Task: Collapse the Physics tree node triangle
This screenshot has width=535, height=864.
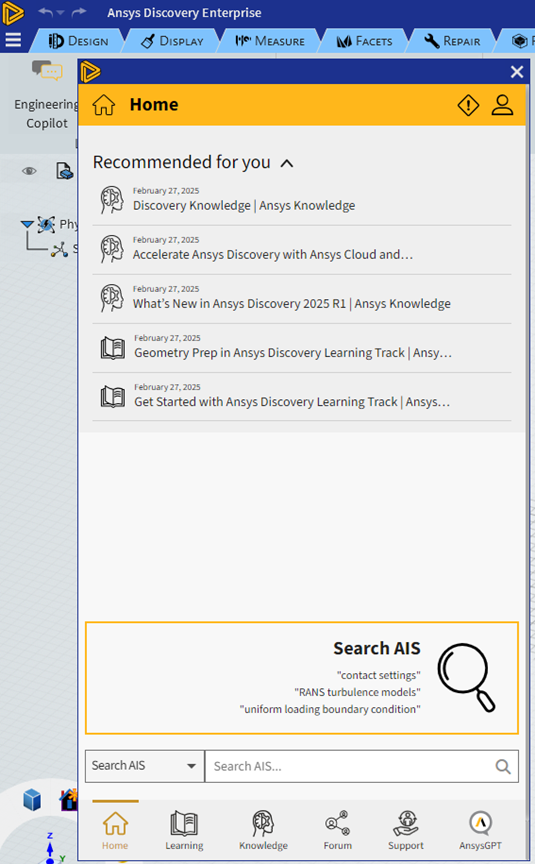Action: pyautogui.click(x=27, y=224)
